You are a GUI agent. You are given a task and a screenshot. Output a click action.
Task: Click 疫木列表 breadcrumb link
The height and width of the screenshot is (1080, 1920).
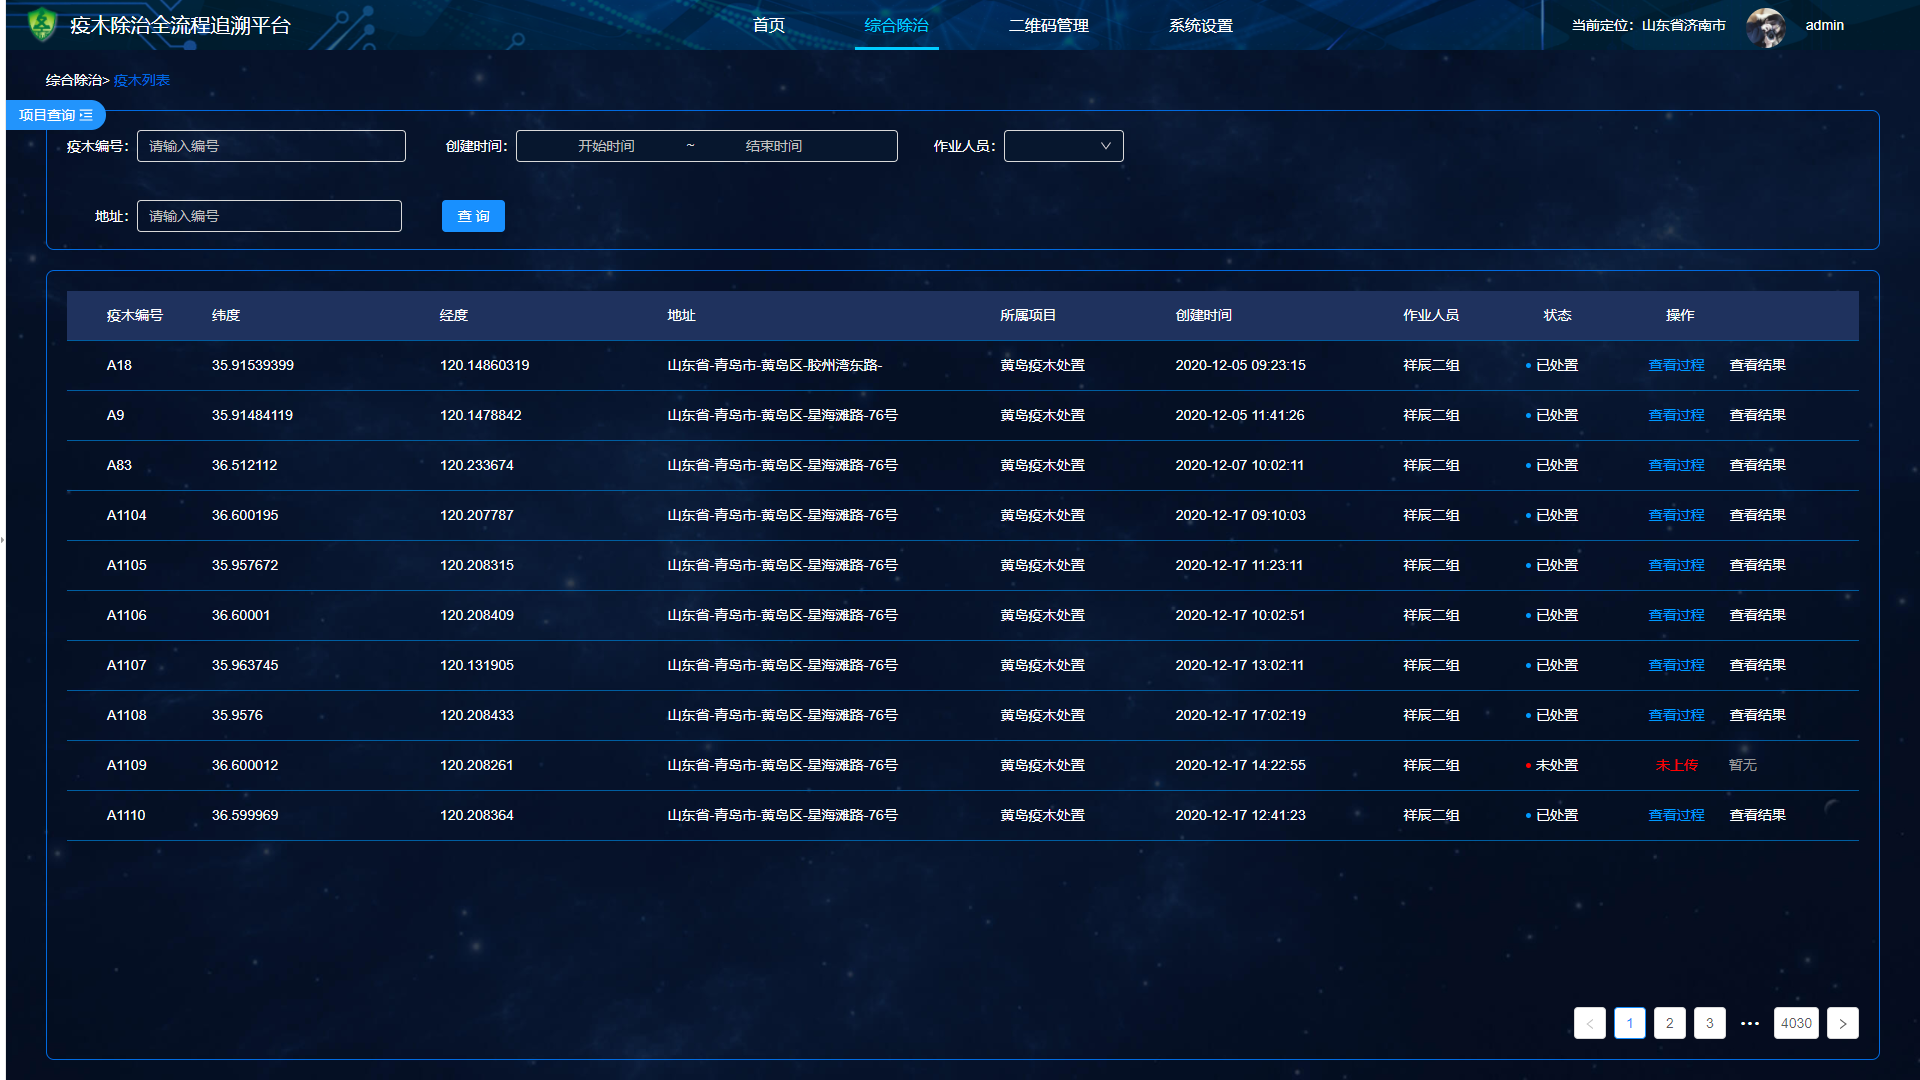click(x=141, y=80)
